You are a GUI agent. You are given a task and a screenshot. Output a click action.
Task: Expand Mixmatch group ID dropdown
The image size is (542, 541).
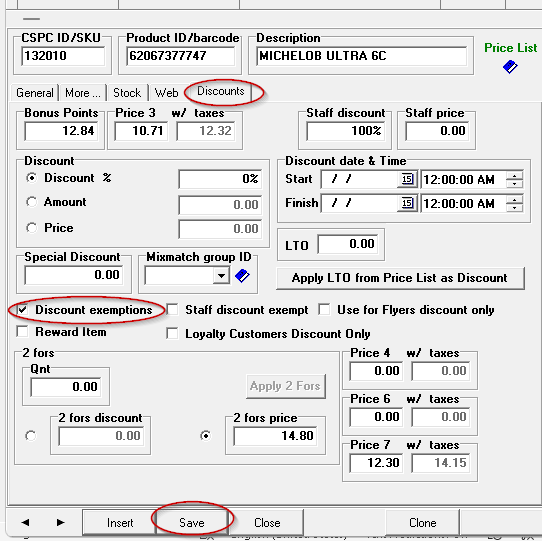[x=221, y=276]
